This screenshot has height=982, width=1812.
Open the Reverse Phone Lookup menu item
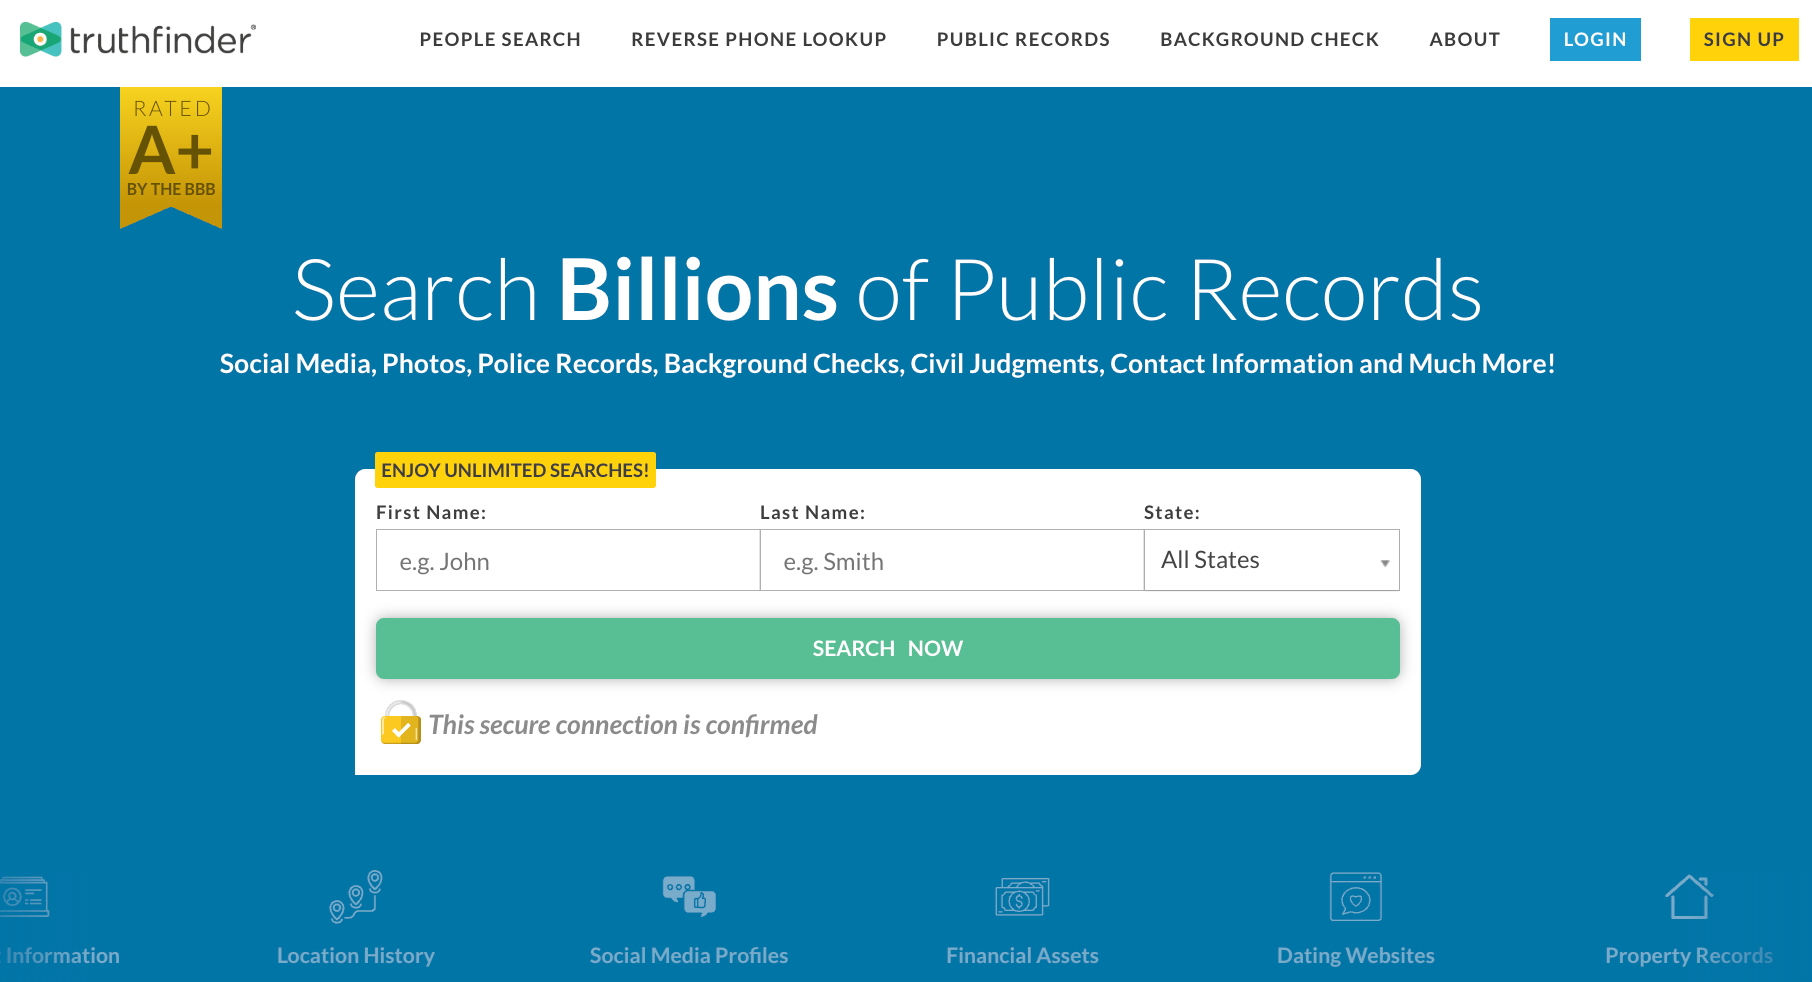[x=759, y=39]
